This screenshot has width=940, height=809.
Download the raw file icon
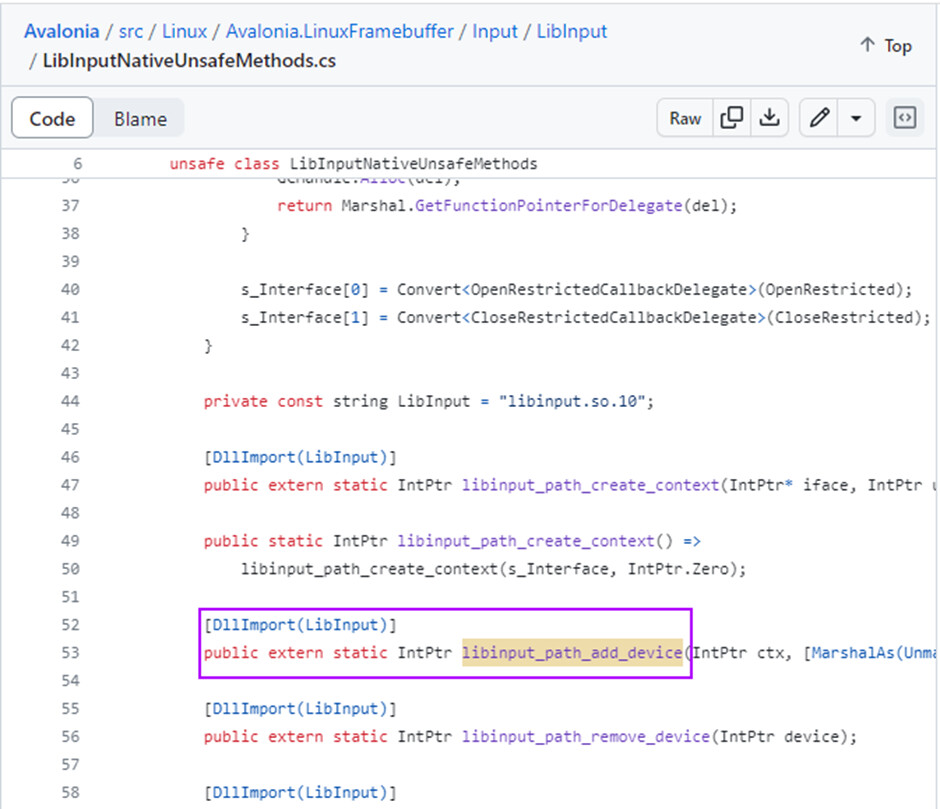[x=769, y=118]
